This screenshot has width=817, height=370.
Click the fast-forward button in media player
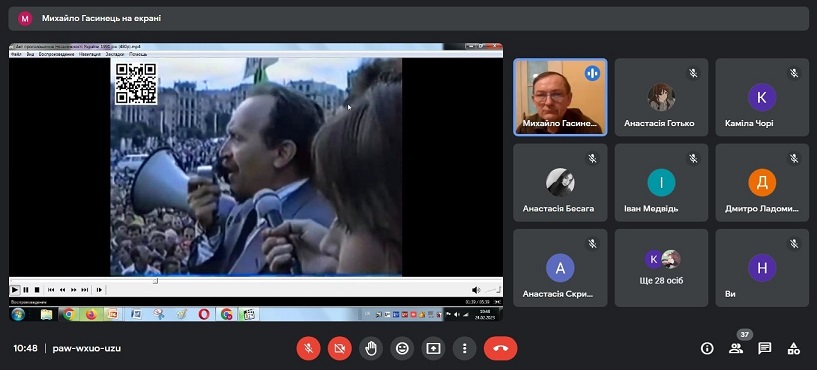click(x=73, y=290)
